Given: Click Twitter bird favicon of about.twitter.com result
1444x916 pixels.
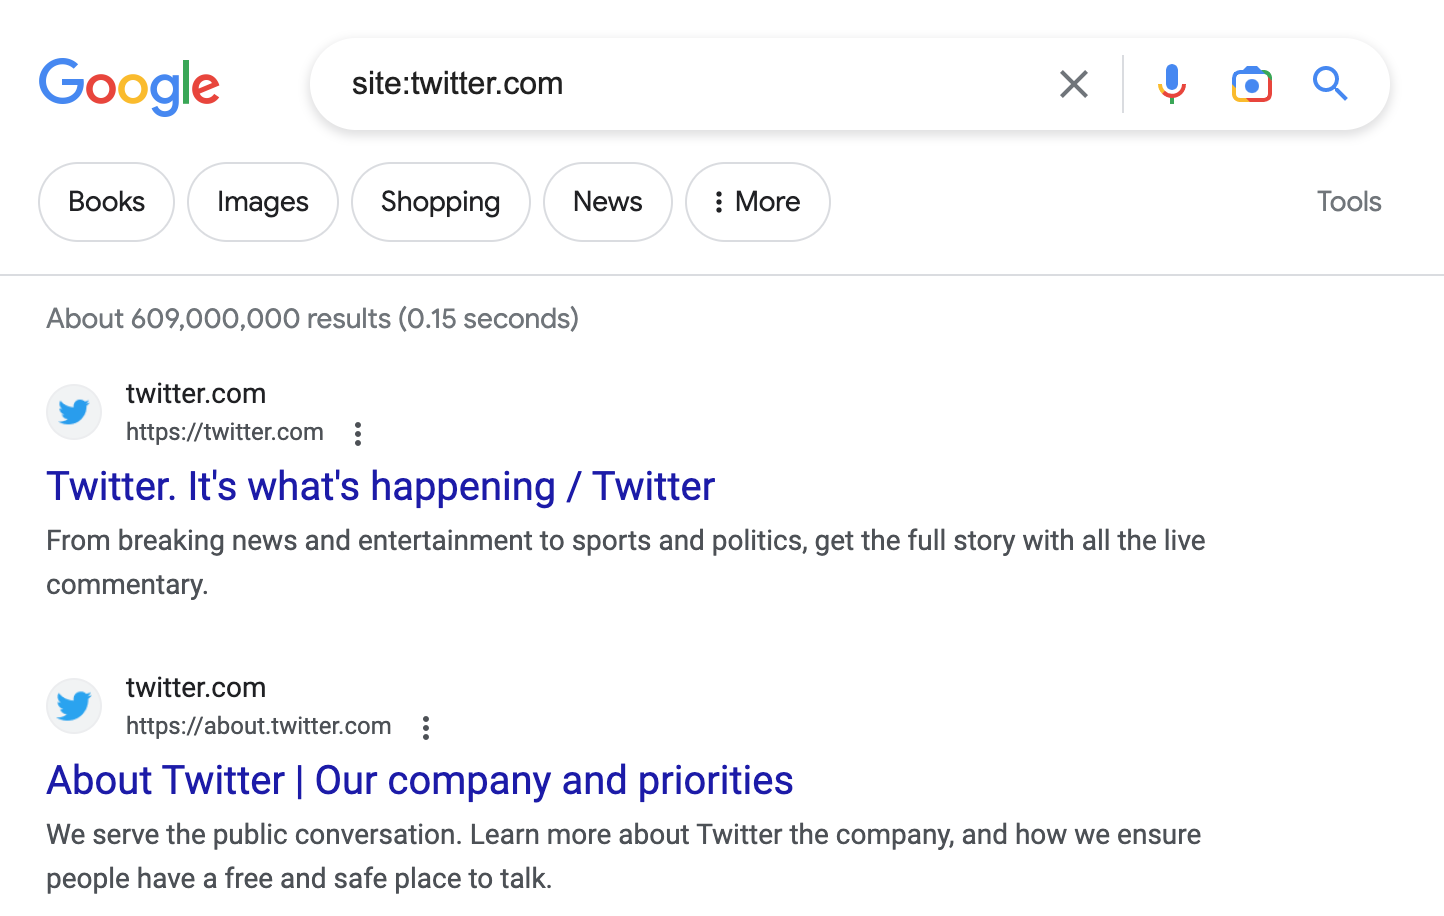Looking at the screenshot, I should [74, 706].
